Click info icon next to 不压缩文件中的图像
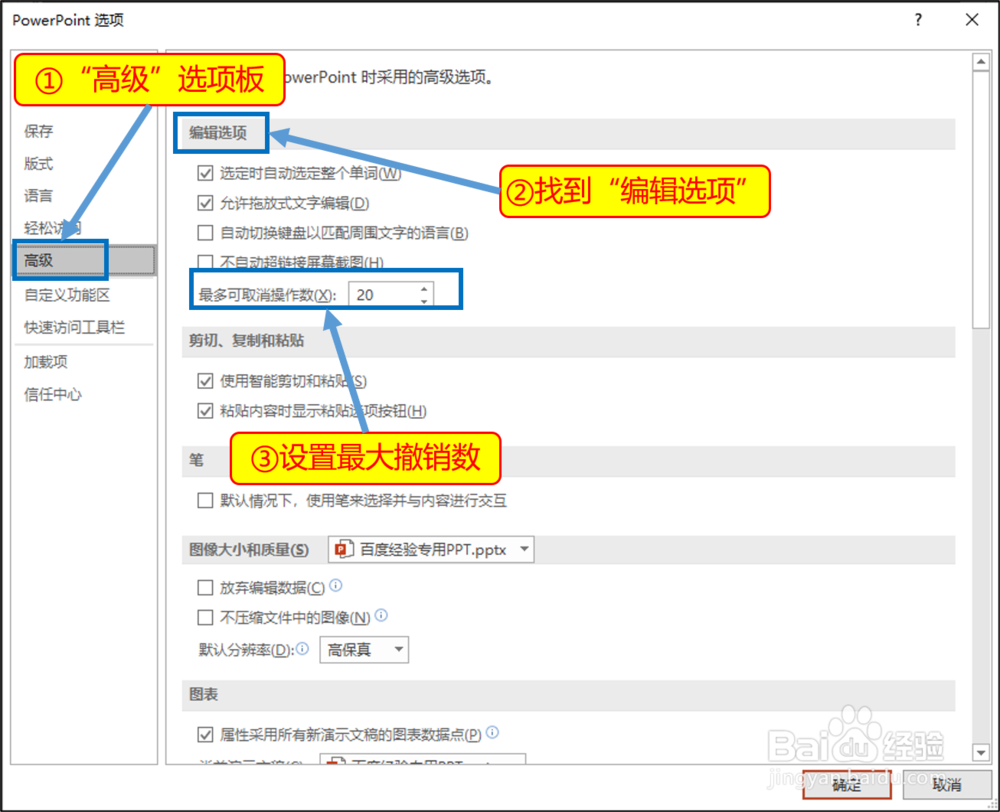The height and width of the screenshot is (812, 1000). 381,615
